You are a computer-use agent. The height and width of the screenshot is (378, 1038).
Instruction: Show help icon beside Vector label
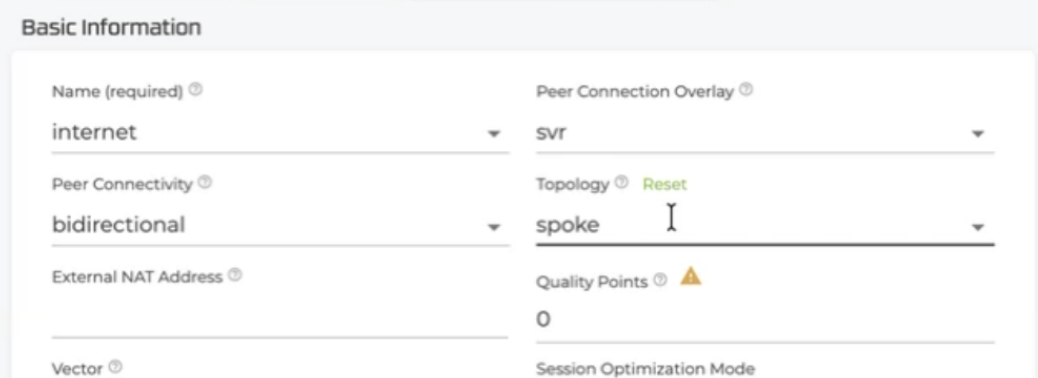pos(115,366)
